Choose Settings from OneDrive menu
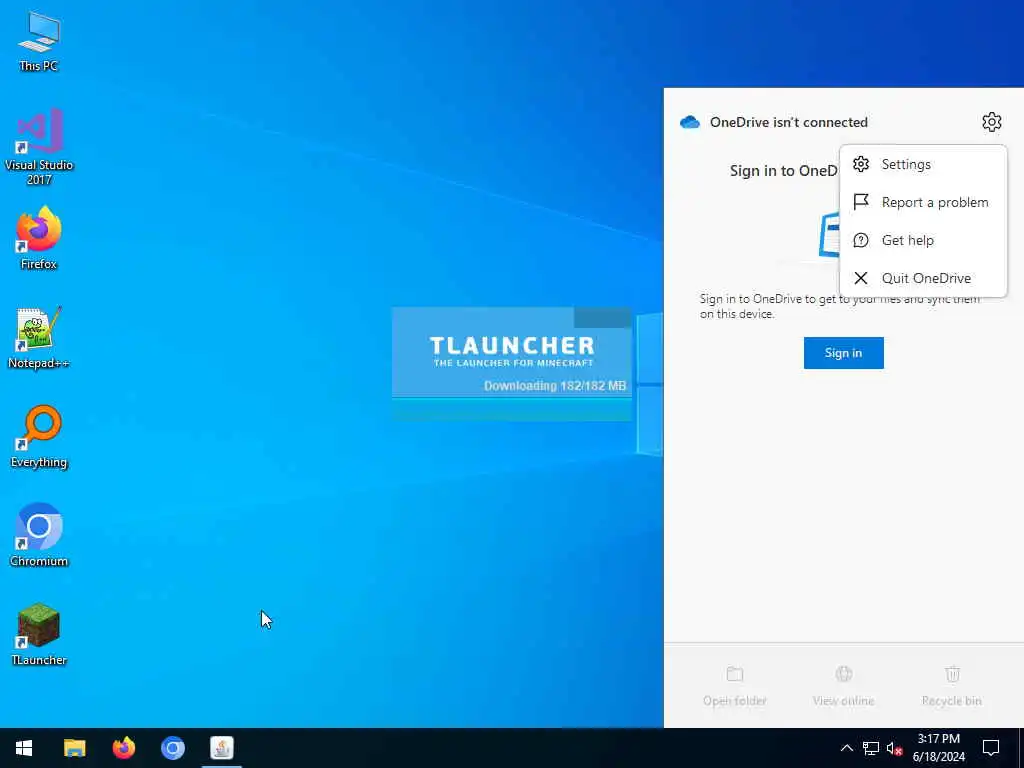Screen dimensions: 1024x768 click(x=923, y=165)
